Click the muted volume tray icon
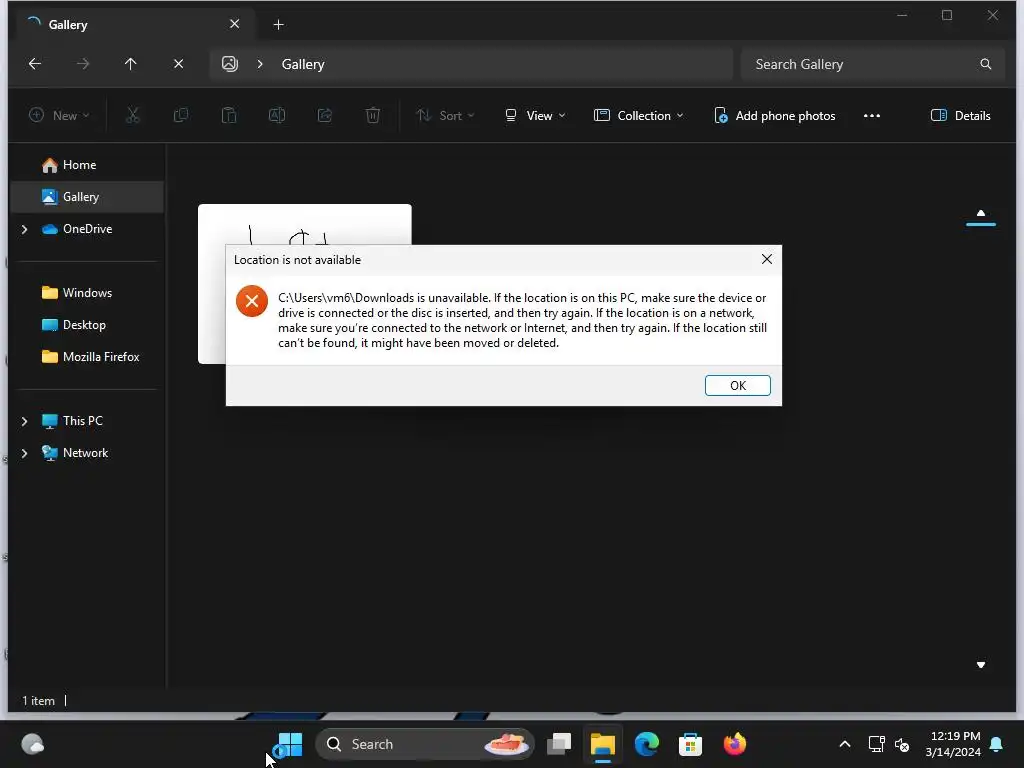This screenshot has height=768, width=1024. (x=902, y=744)
